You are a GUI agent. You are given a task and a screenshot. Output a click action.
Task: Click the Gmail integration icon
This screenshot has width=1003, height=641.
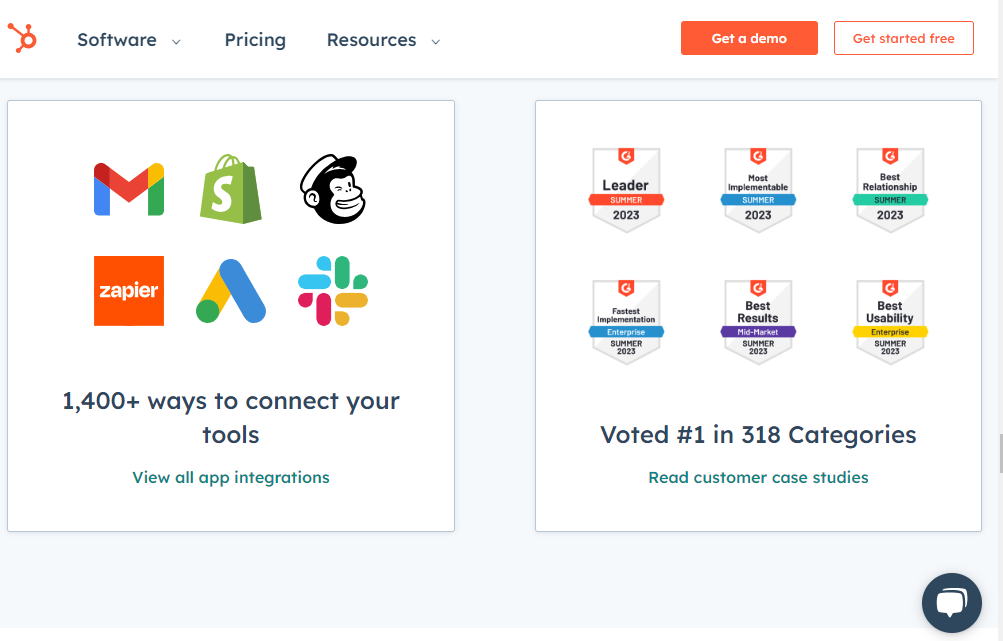(x=129, y=189)
